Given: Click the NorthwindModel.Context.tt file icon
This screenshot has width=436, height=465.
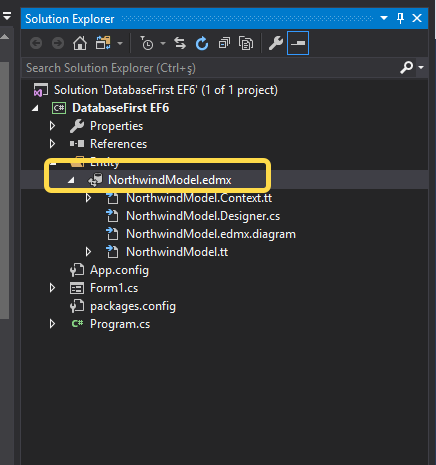Looking at the screenshot, I should tap(112, 198).
